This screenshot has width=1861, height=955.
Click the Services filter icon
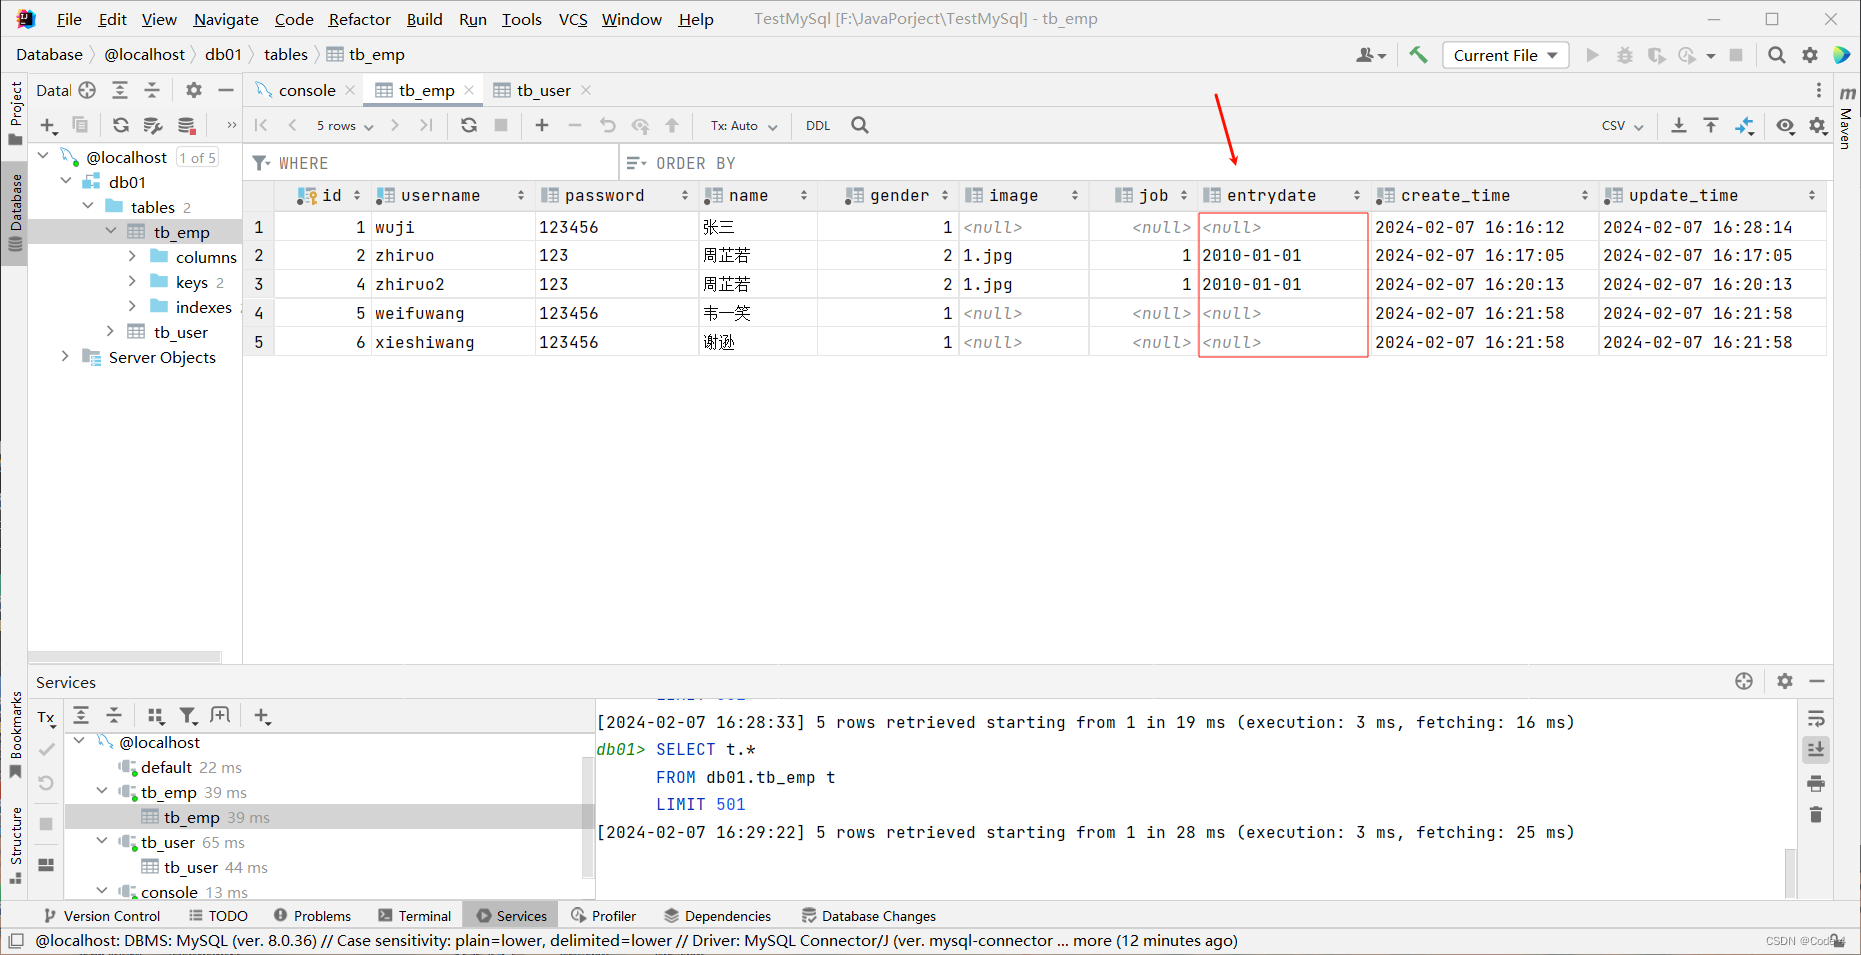point(188,715)
